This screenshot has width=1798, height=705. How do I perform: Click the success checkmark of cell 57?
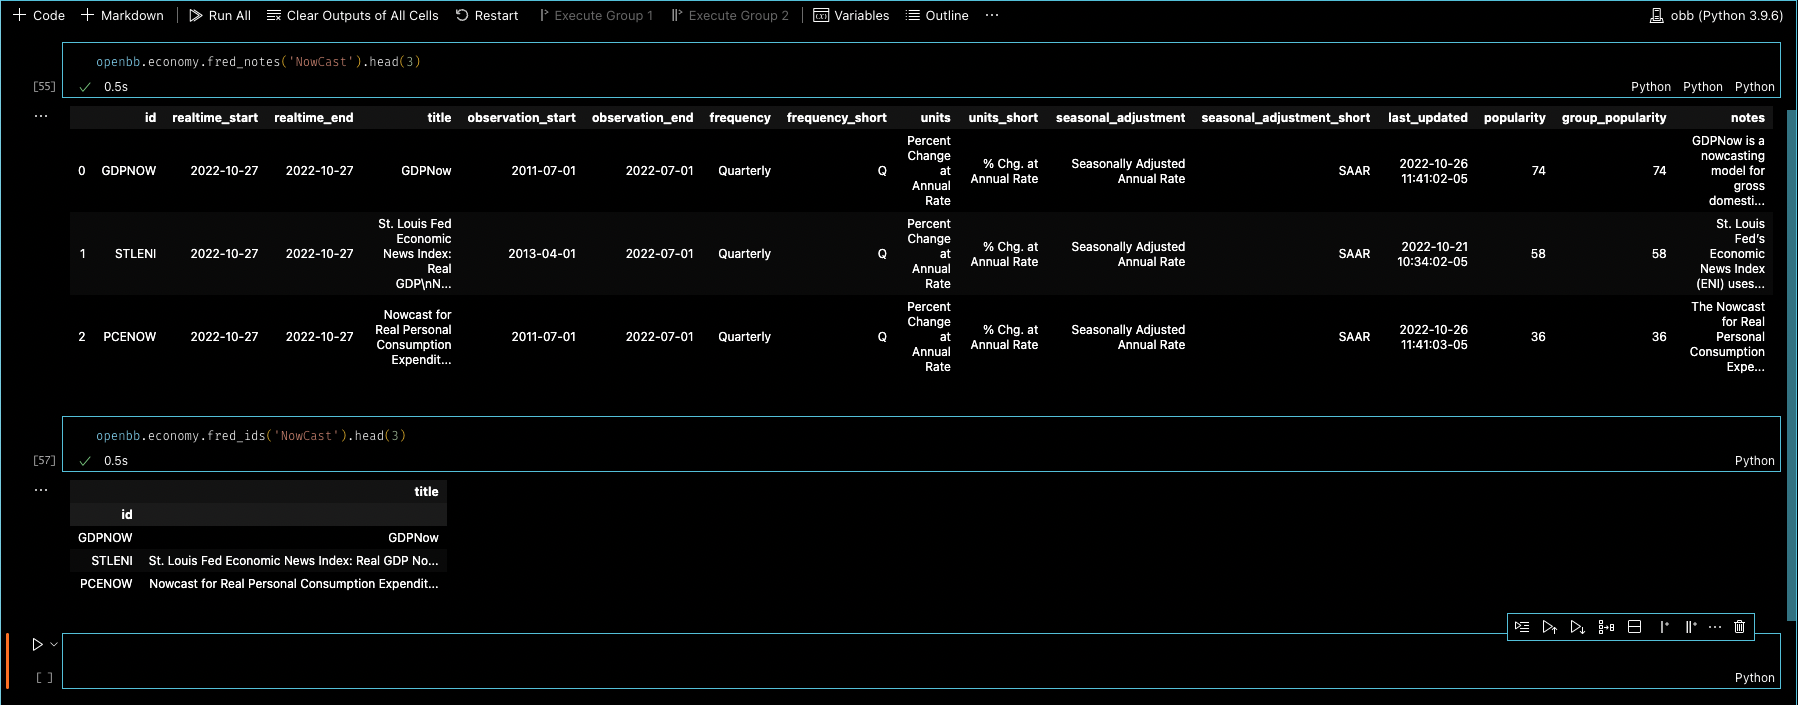tap(85, 461)
